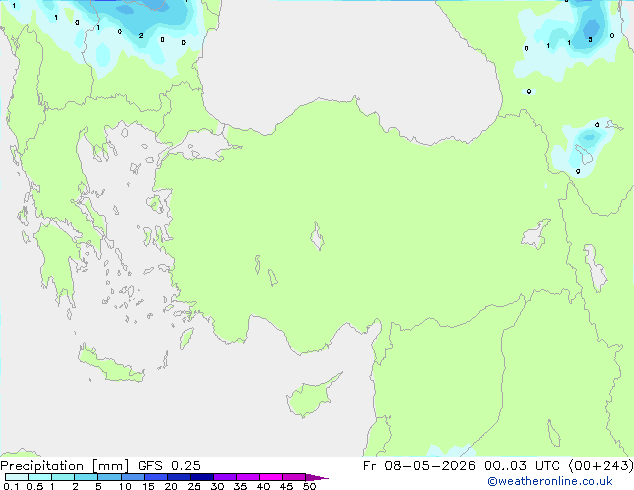
Task: Choose the 20–25 mm dark blue swatch
Action: (178, 477)
